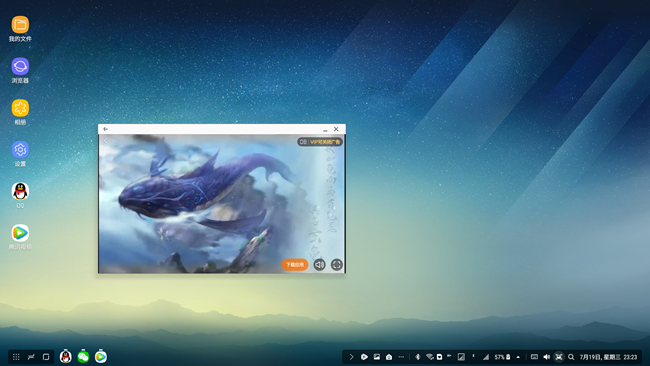The height and width of the screenshot is (366, 650).
Task: Open QQ penguin desktop shortcut
Action: [x=20, y=191]
